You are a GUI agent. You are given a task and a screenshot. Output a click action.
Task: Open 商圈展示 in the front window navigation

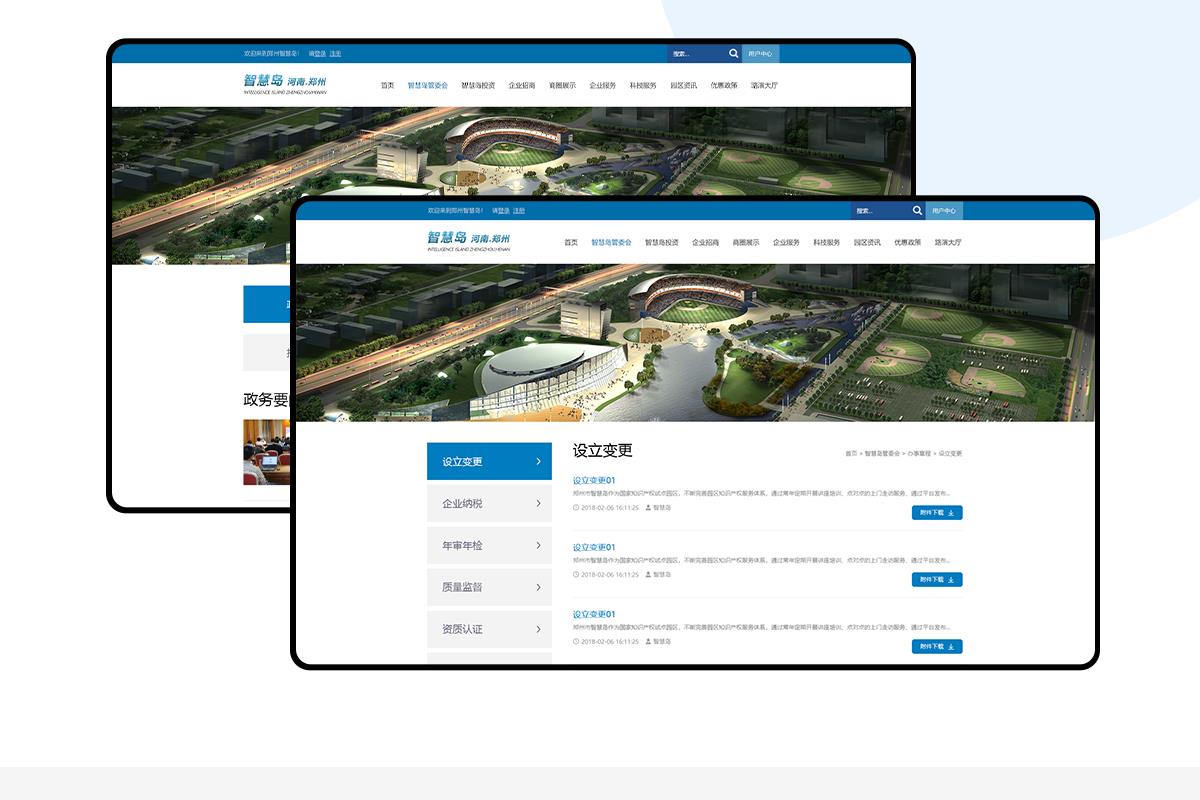[x=746, y=243]
